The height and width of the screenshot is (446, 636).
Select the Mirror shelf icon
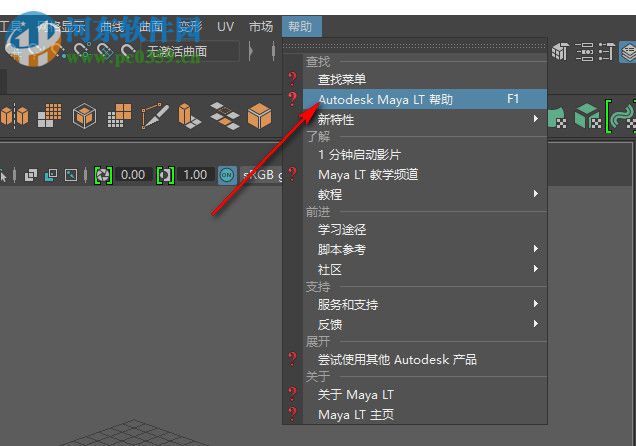15,116
